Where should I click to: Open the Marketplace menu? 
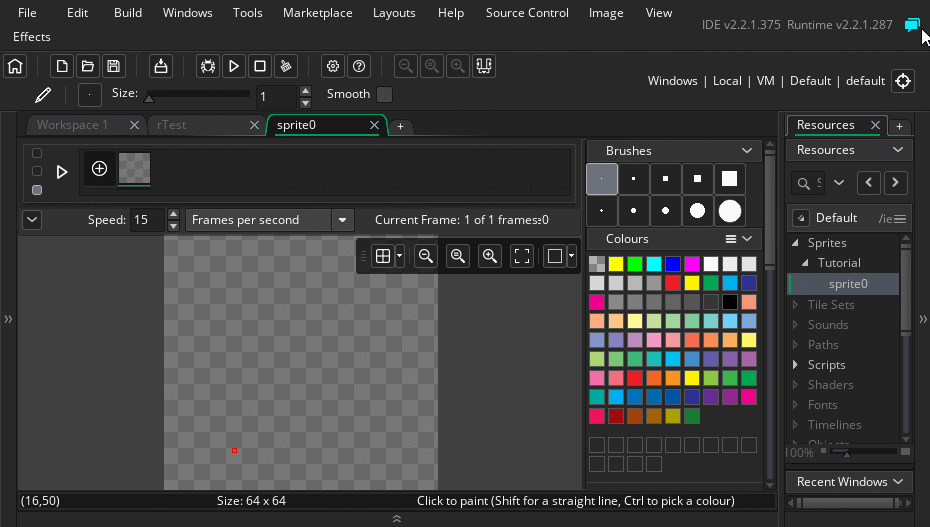317,13
